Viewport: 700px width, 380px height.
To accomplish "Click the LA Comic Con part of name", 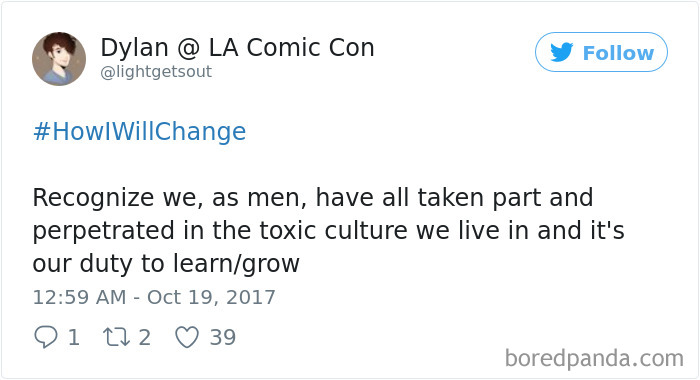I will pos(292,47).
